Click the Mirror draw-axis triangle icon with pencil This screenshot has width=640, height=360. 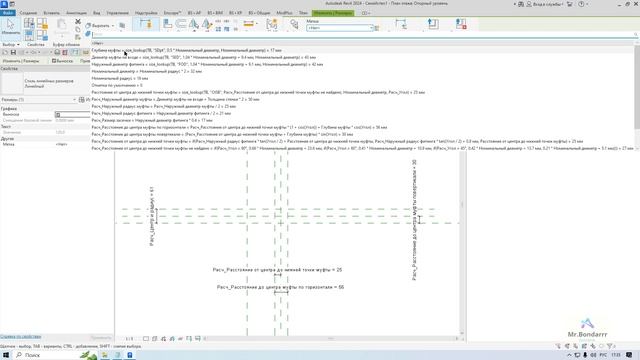click(x=207, y=24)
